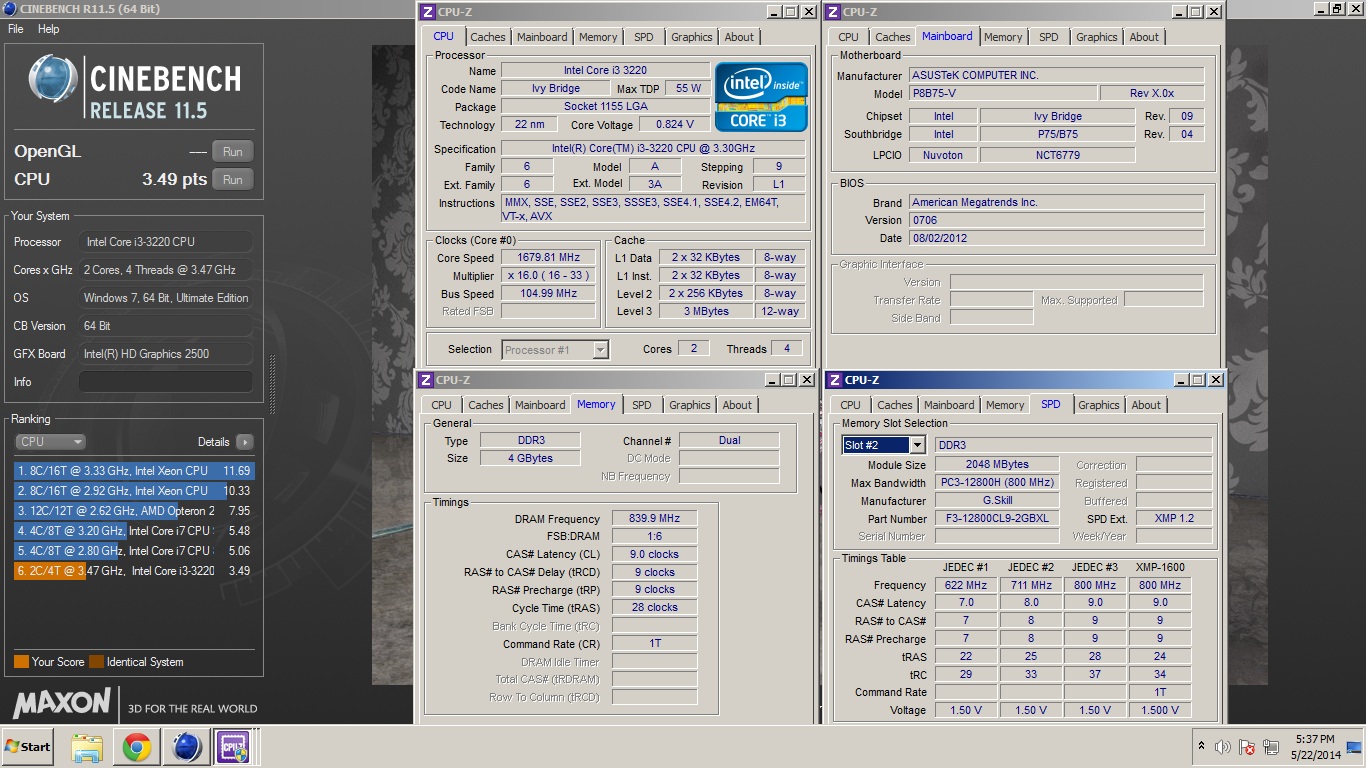
Task: Run the OpenGL benchmark
Action: click(232, 152)
